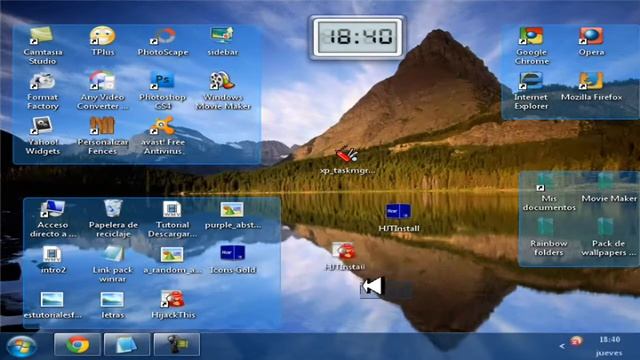Select the Icons-Gold file icon
The image size is (640, 360).
tap(232, 260)
